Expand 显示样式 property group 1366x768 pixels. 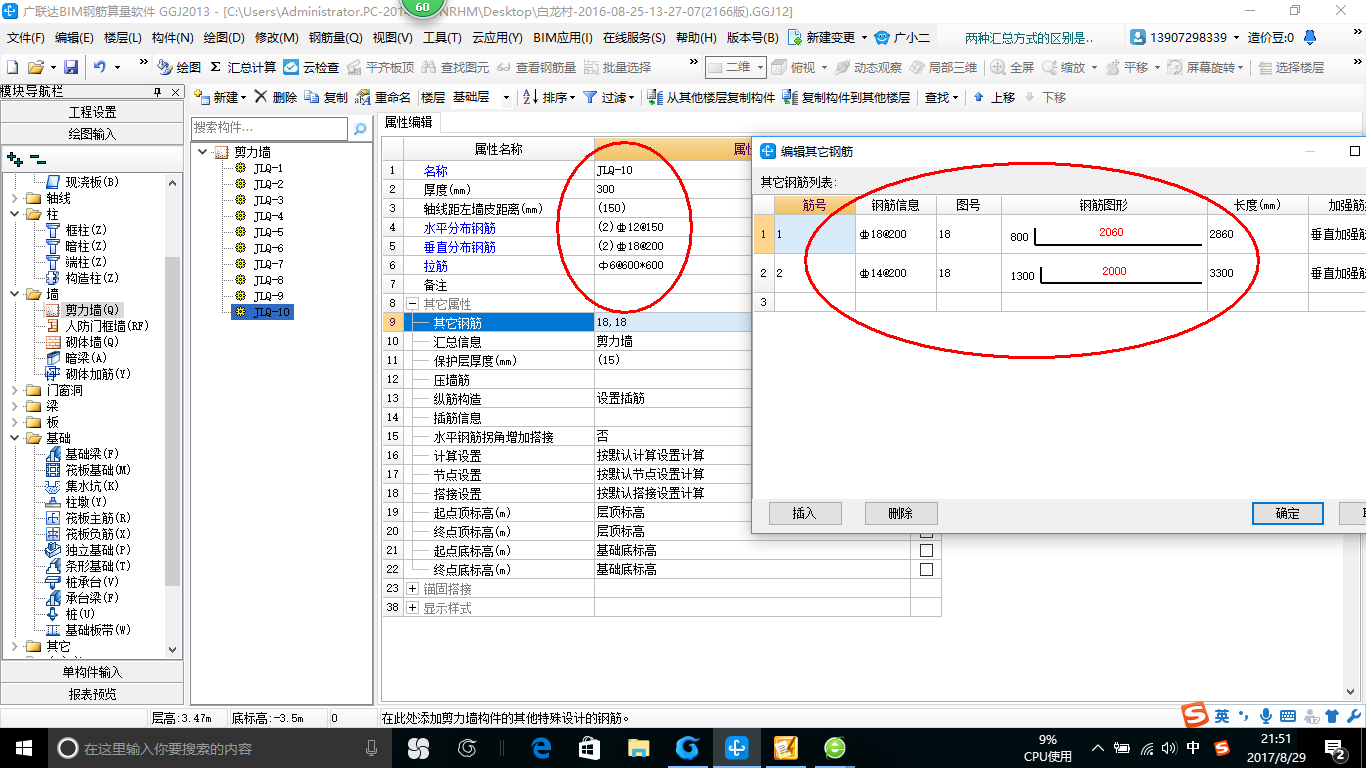pyautogui.click(x=412, y=608)
